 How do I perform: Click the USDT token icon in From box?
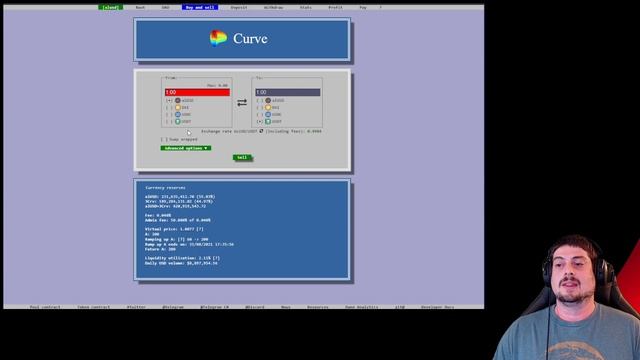click(178, 121)
